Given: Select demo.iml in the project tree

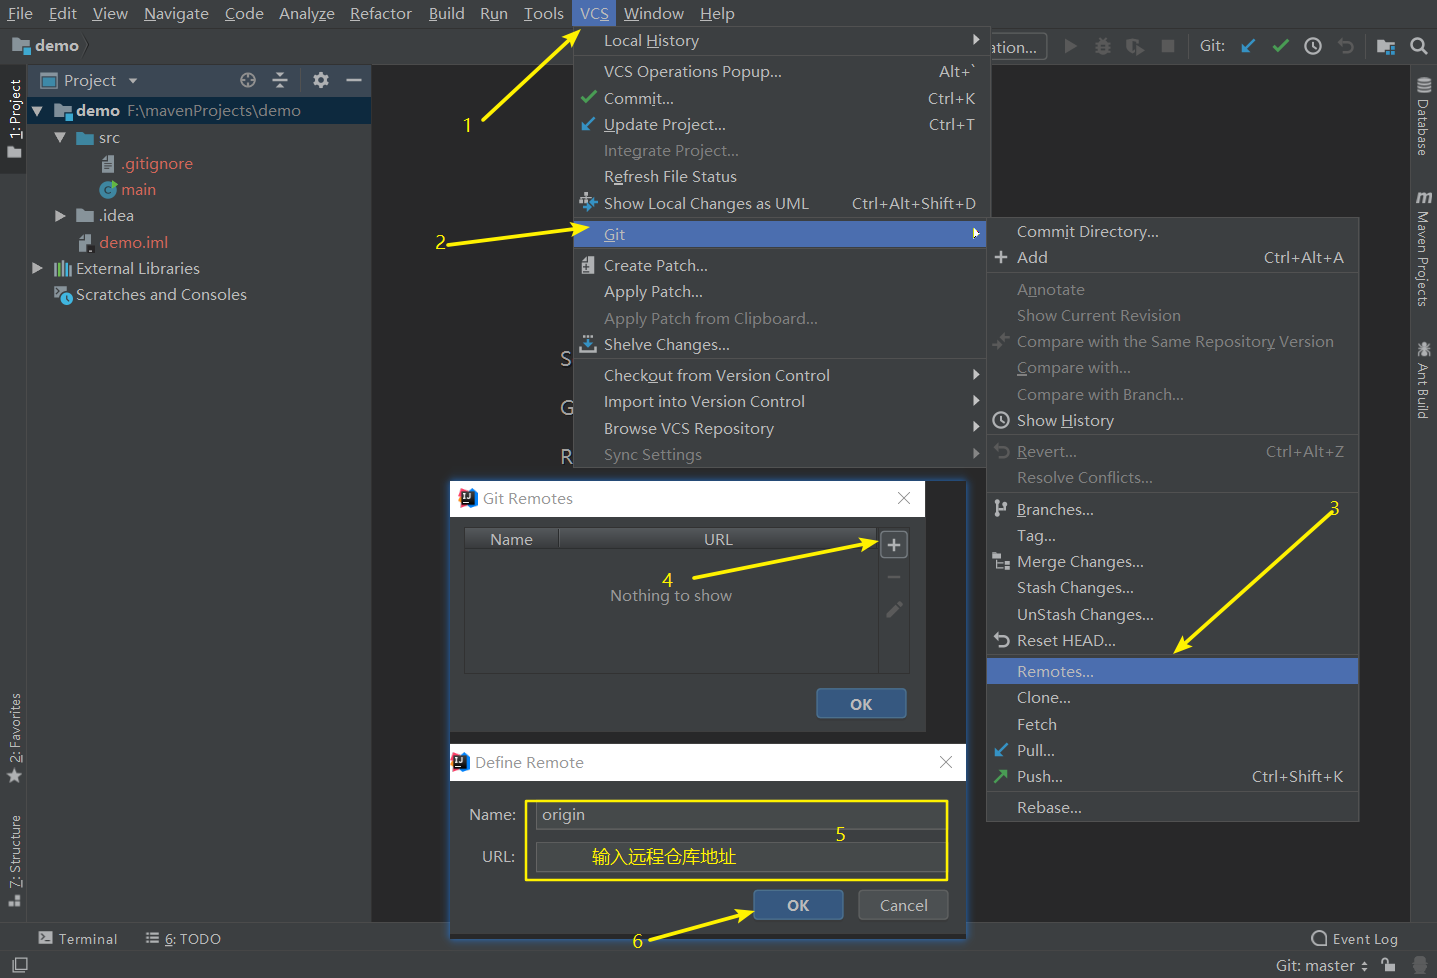Looking at the screenshot, I should click(x=124, y=242).
